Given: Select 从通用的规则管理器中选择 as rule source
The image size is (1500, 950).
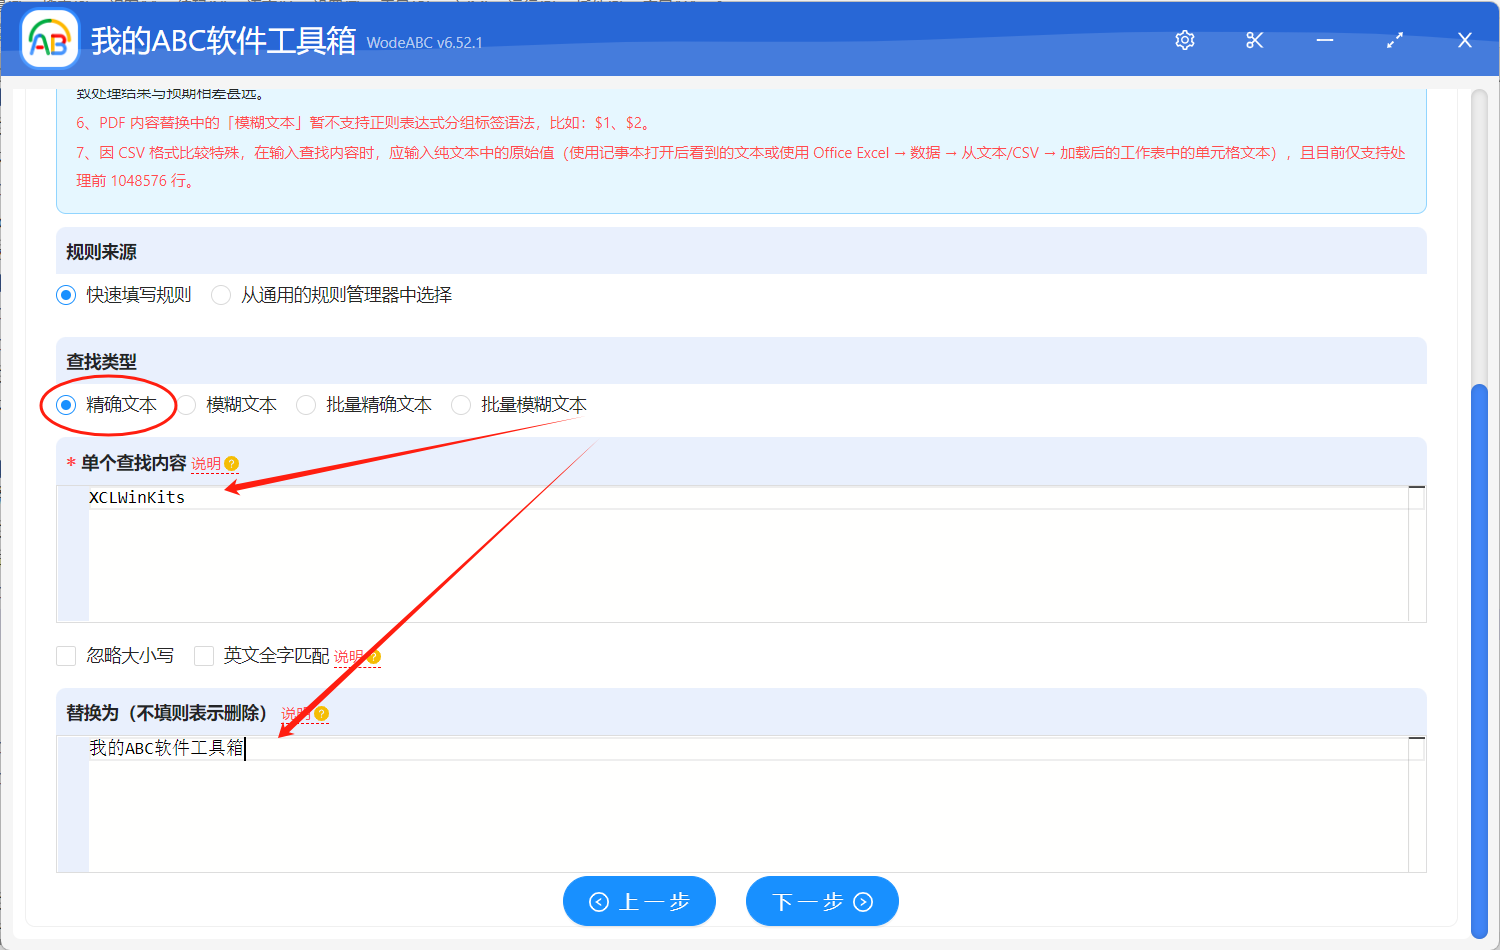Looking at the screenshot, I should pyautogui.click(x=220, y=295).
